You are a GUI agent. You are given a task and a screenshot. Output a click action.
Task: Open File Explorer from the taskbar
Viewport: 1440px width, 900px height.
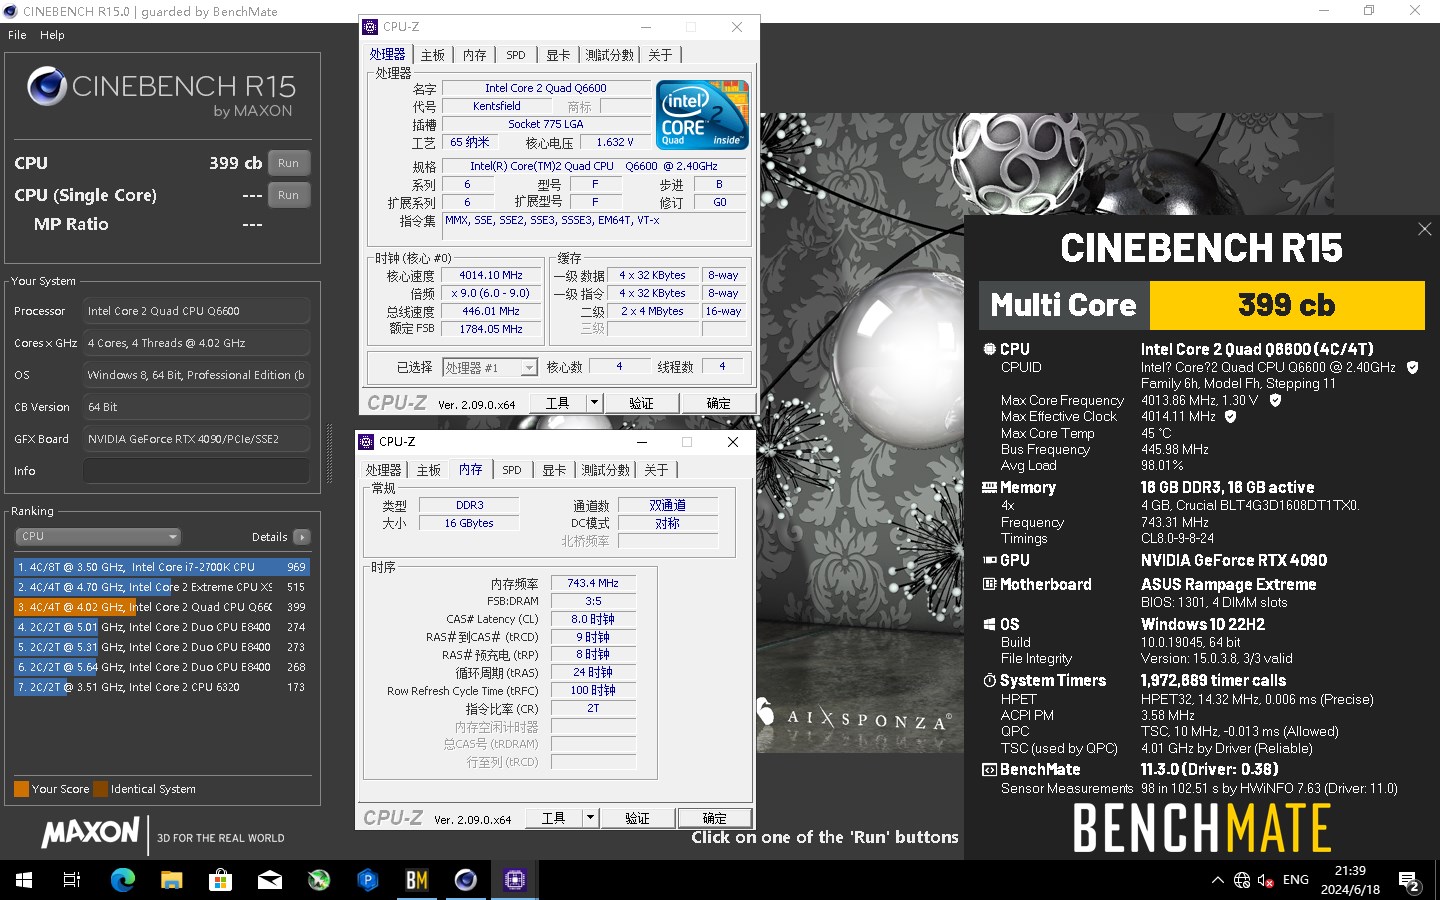(171, 880)
